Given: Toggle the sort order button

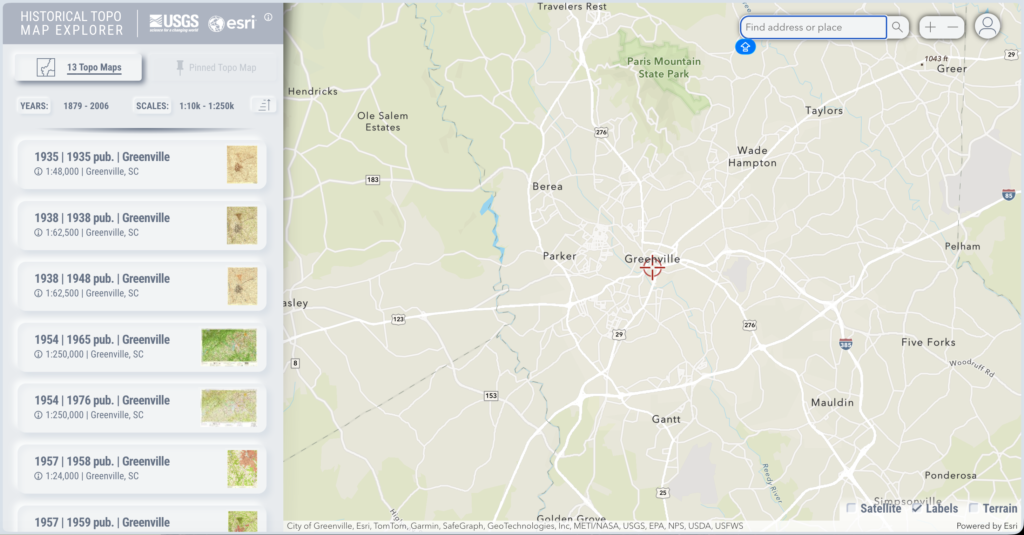Looking at the screenshot, I should (x=262, y=105).
